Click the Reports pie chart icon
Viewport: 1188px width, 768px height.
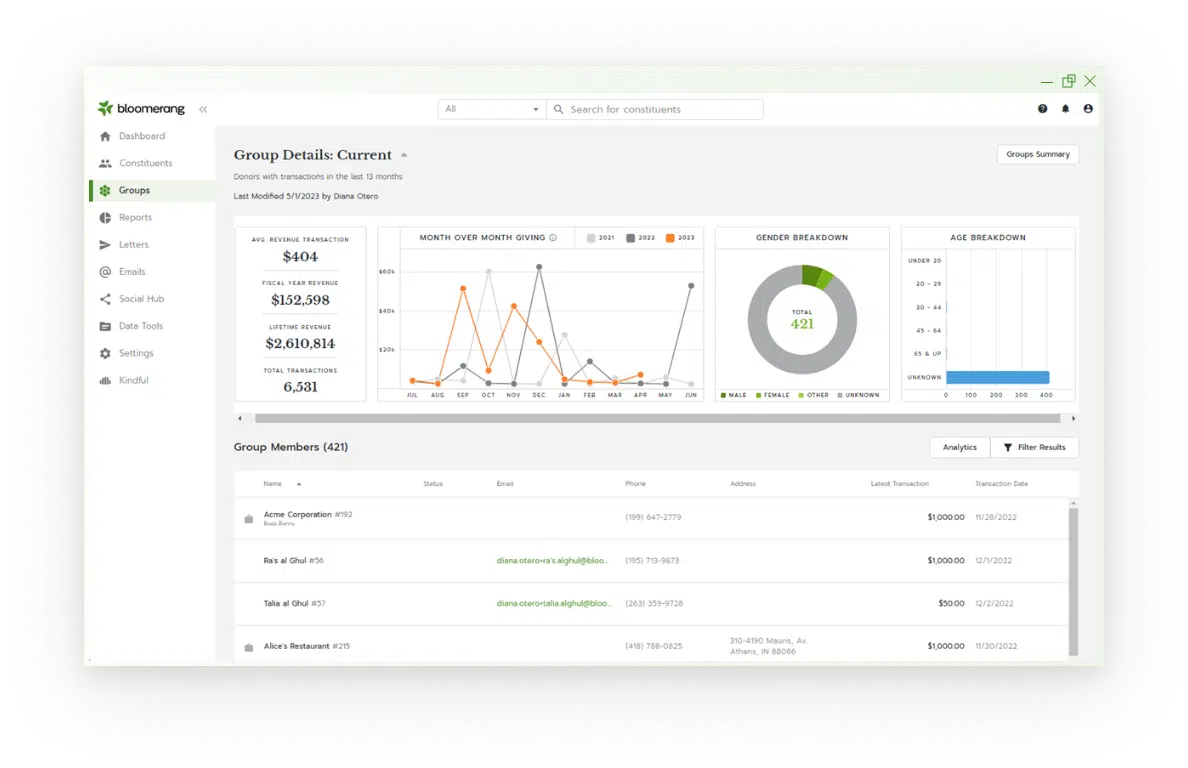pyautogui.click(x=105, y=218)
